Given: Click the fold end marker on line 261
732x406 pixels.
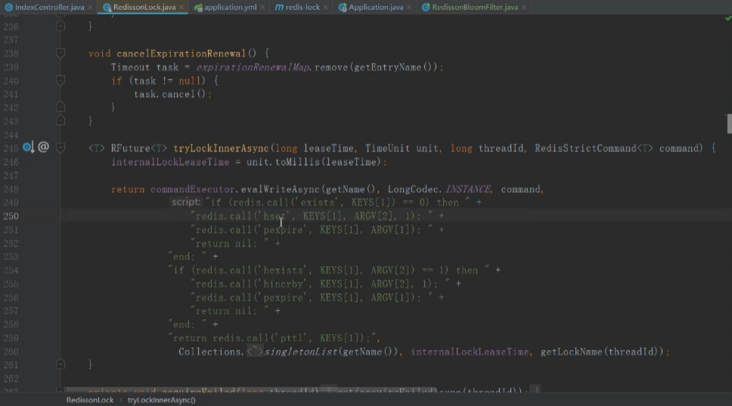Looking at the screenshot, I should pyautogui.click(x=60, y=364).
